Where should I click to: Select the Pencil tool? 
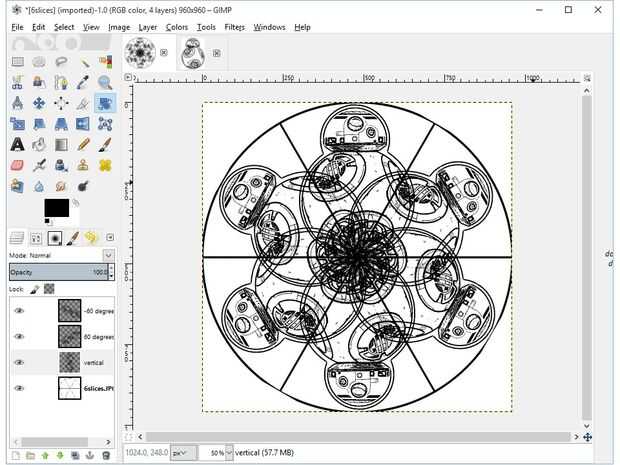tap(83, 145)
